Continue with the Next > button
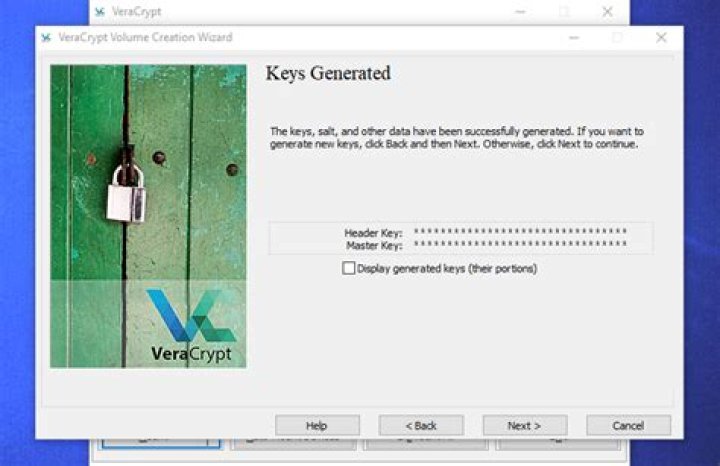 pos(525,426)
